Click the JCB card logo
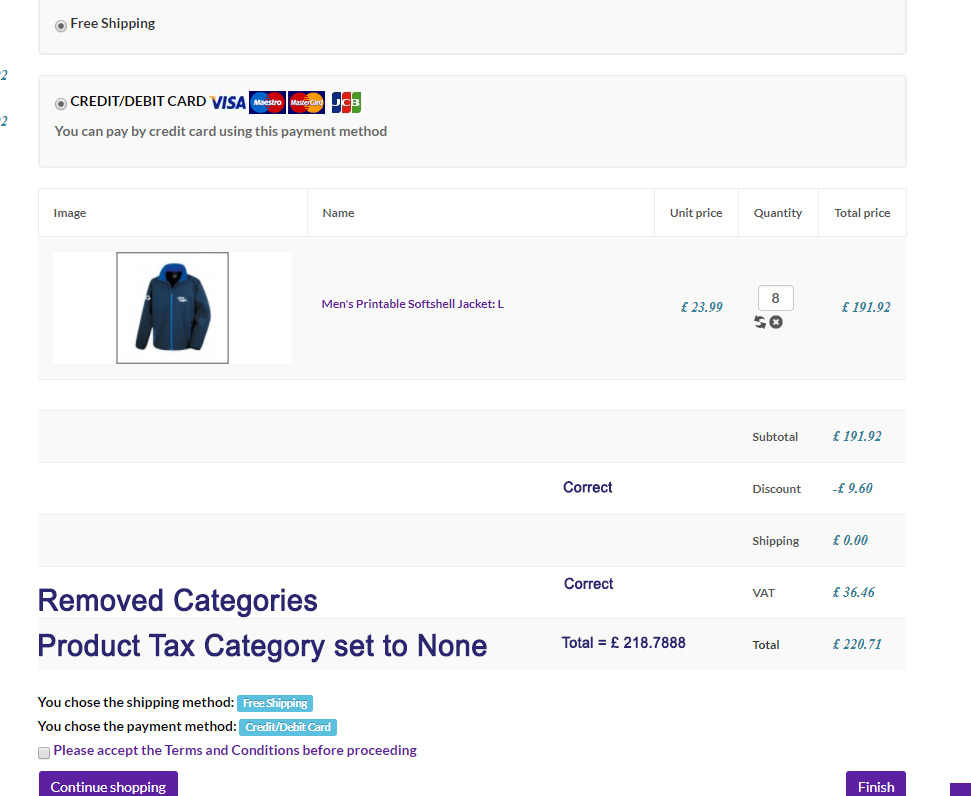971x796 pixels. [x=346, y=102]
